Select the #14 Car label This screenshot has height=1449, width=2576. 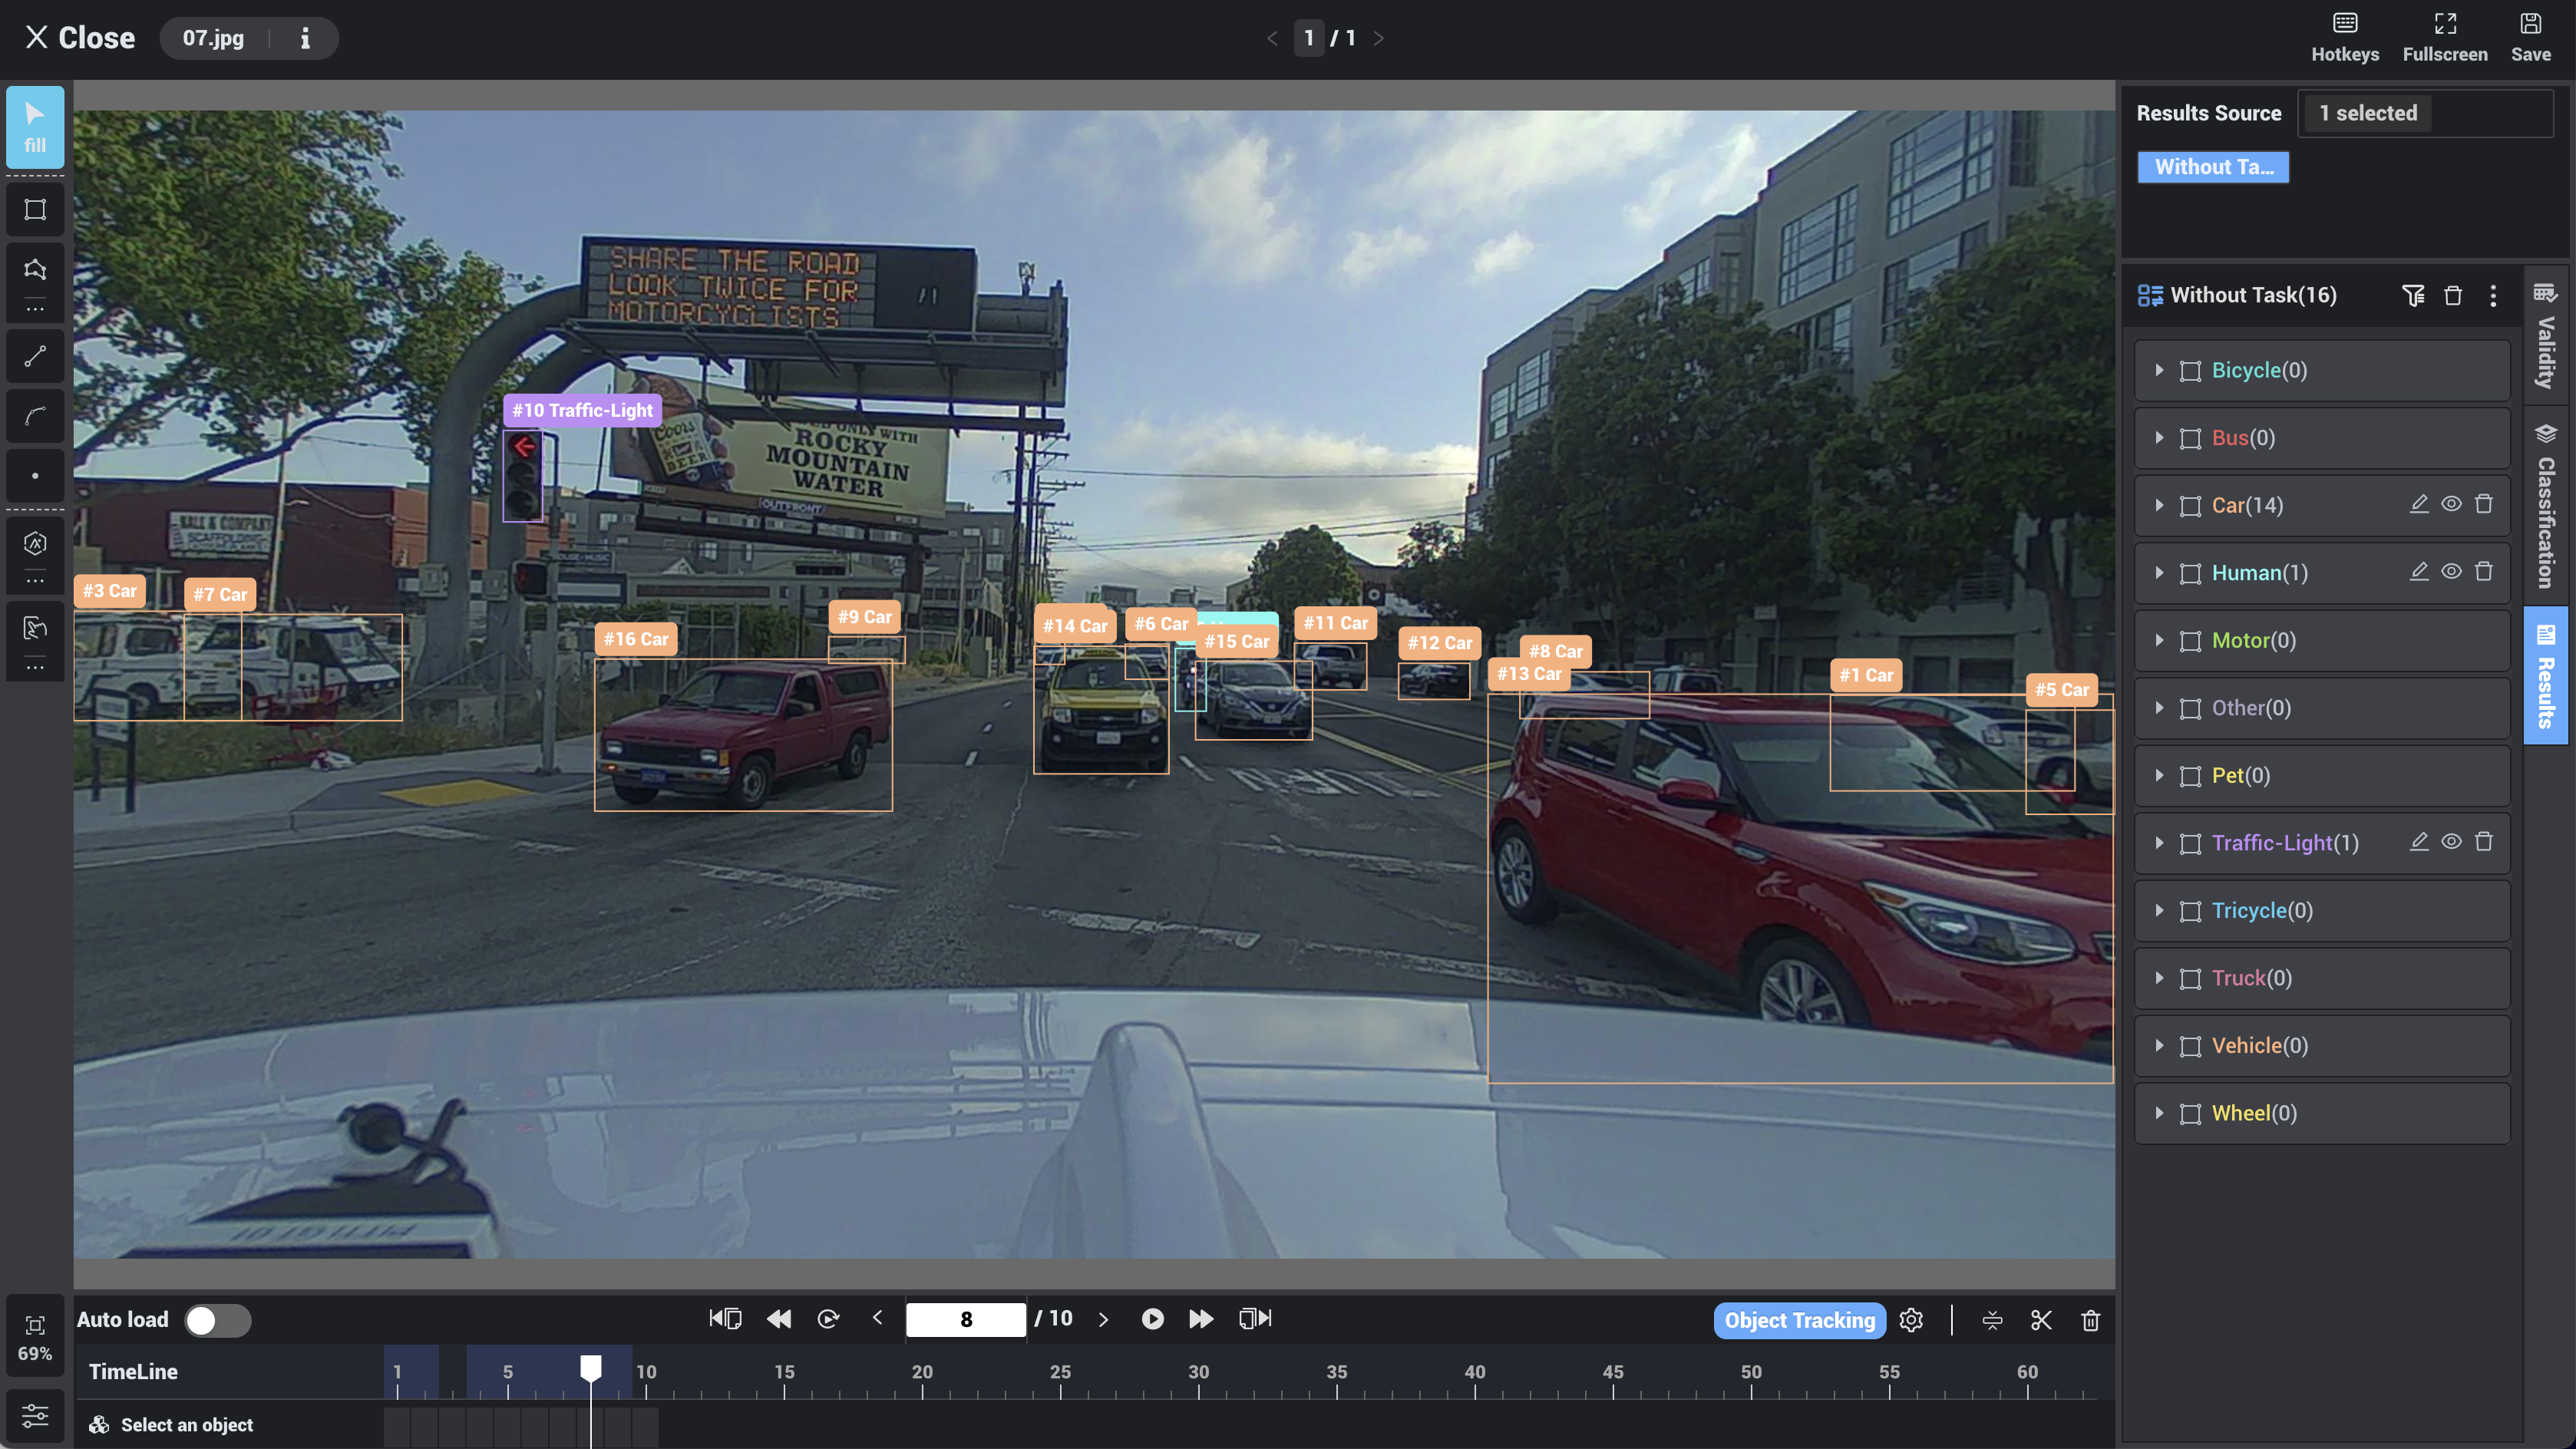pos(1075,626)
